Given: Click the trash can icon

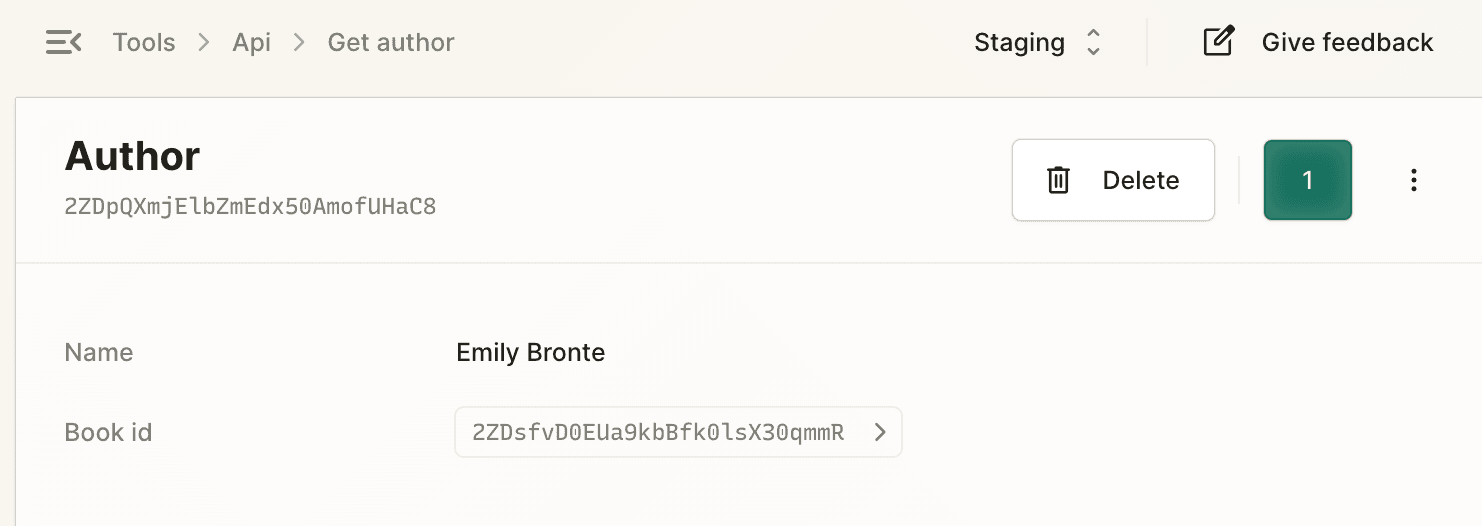Looking at the screenshot, I should tap(1058, 180).
